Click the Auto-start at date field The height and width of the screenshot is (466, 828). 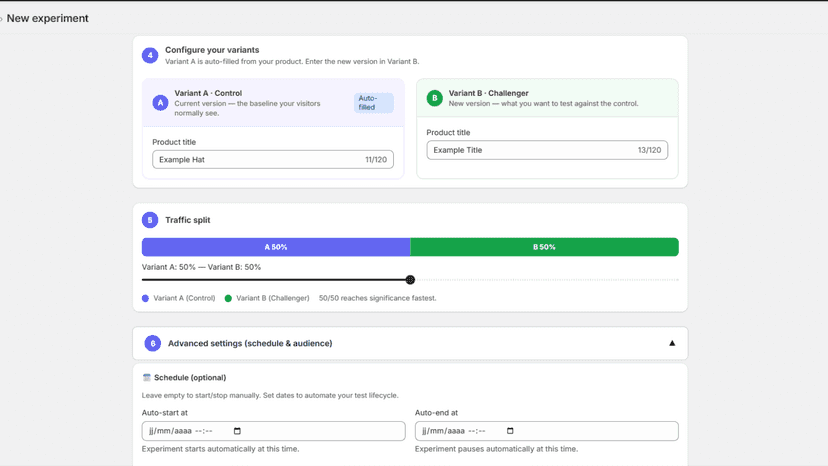point(274,431)
